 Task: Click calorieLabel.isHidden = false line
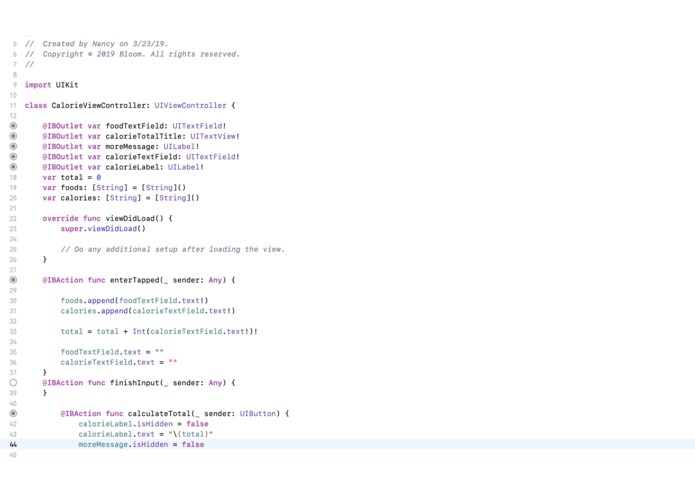(143, 424)
